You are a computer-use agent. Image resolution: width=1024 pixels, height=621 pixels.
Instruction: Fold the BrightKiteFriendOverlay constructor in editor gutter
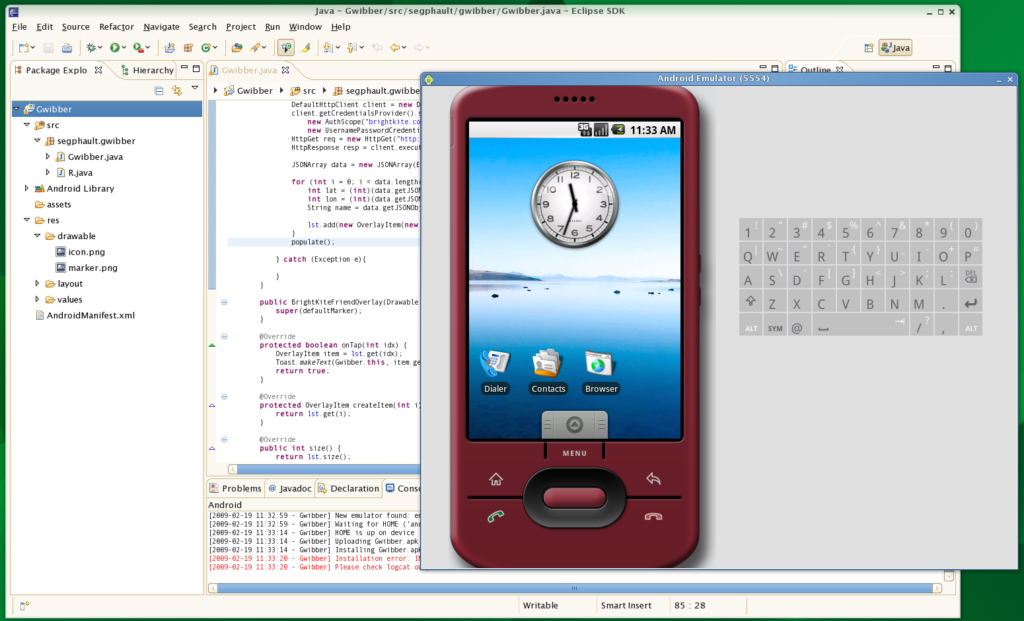pos(224,301)
